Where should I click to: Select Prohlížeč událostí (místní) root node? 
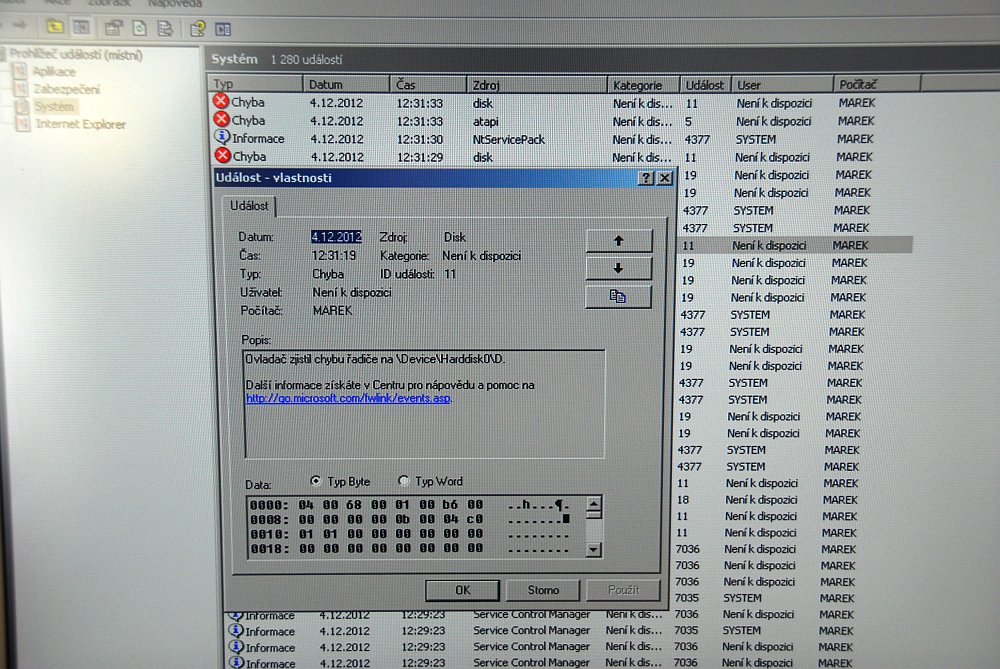coord(76,55)
